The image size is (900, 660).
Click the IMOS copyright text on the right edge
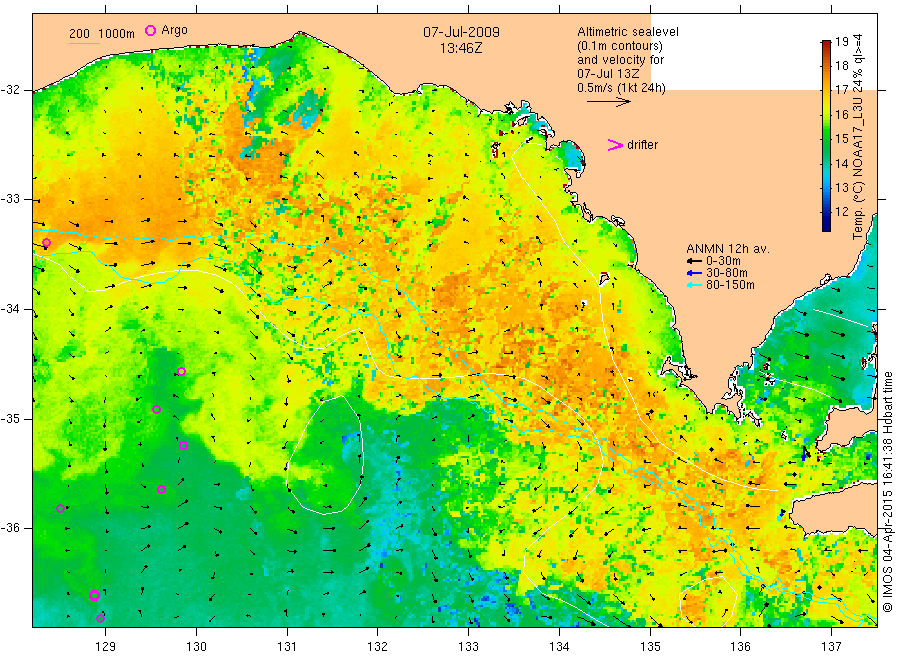(x=887, y=492)
